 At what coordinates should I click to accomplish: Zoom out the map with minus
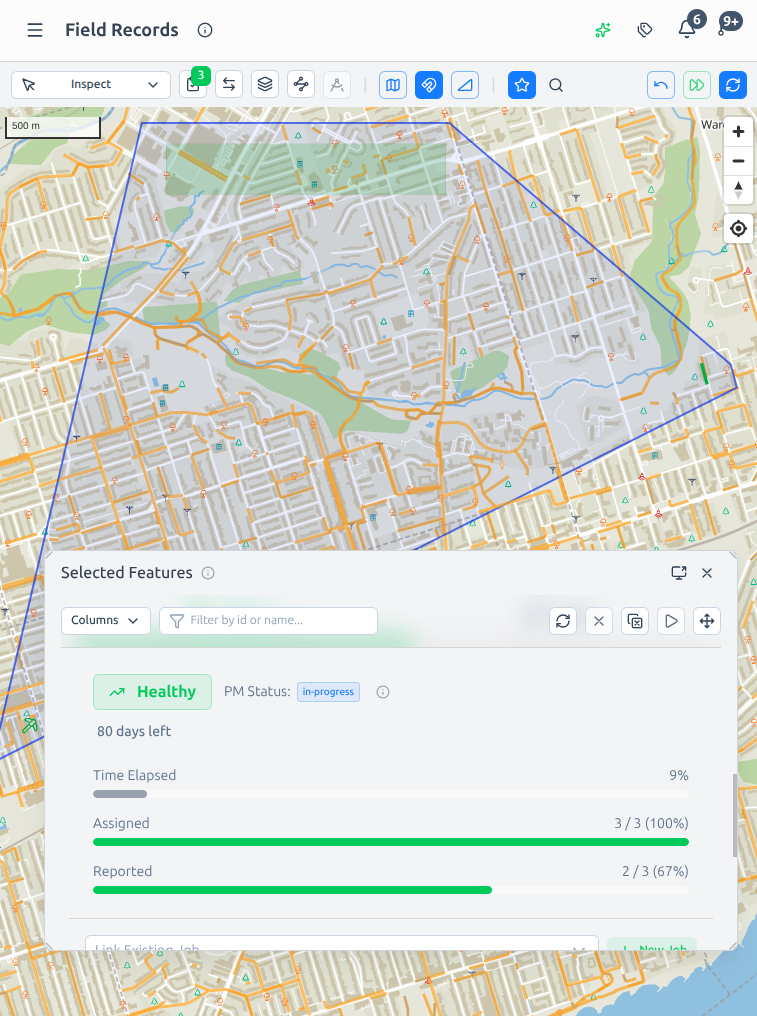pyautogui.click(x=738, y=161)
